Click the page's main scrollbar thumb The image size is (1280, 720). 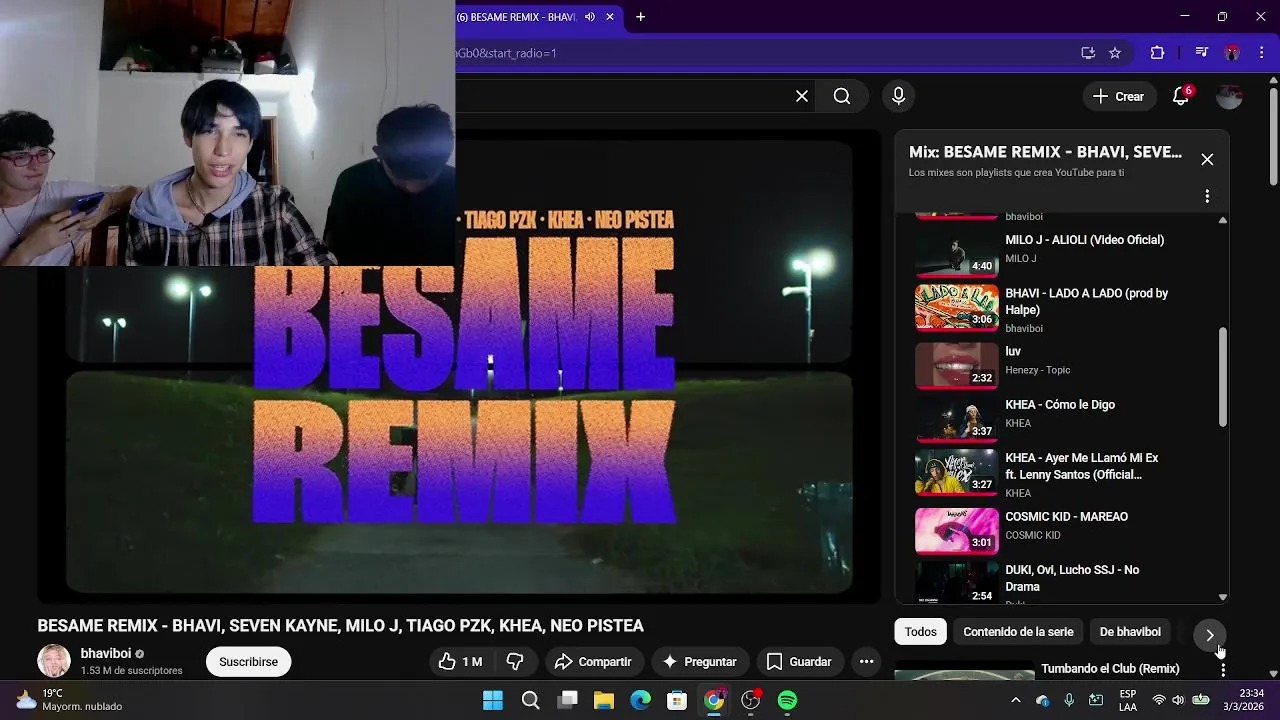[1273, 135]
